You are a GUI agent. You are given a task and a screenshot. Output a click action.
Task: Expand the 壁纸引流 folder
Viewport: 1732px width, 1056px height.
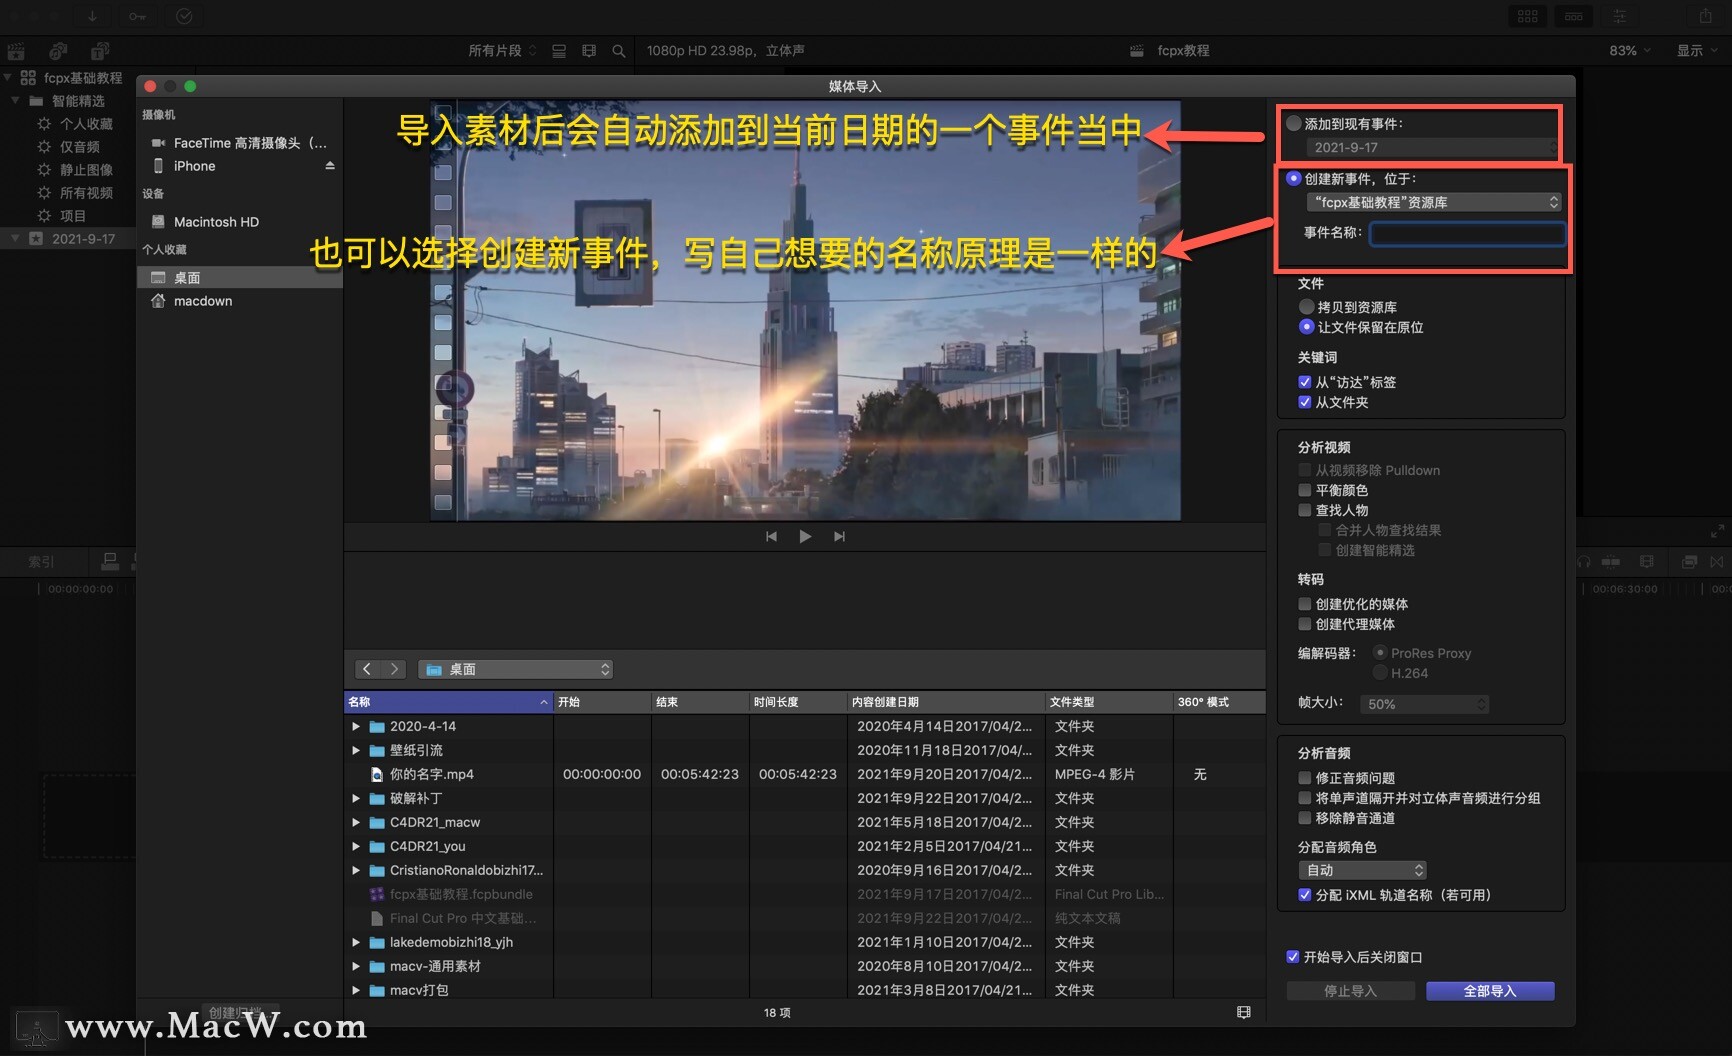click(x=356, y=750)
